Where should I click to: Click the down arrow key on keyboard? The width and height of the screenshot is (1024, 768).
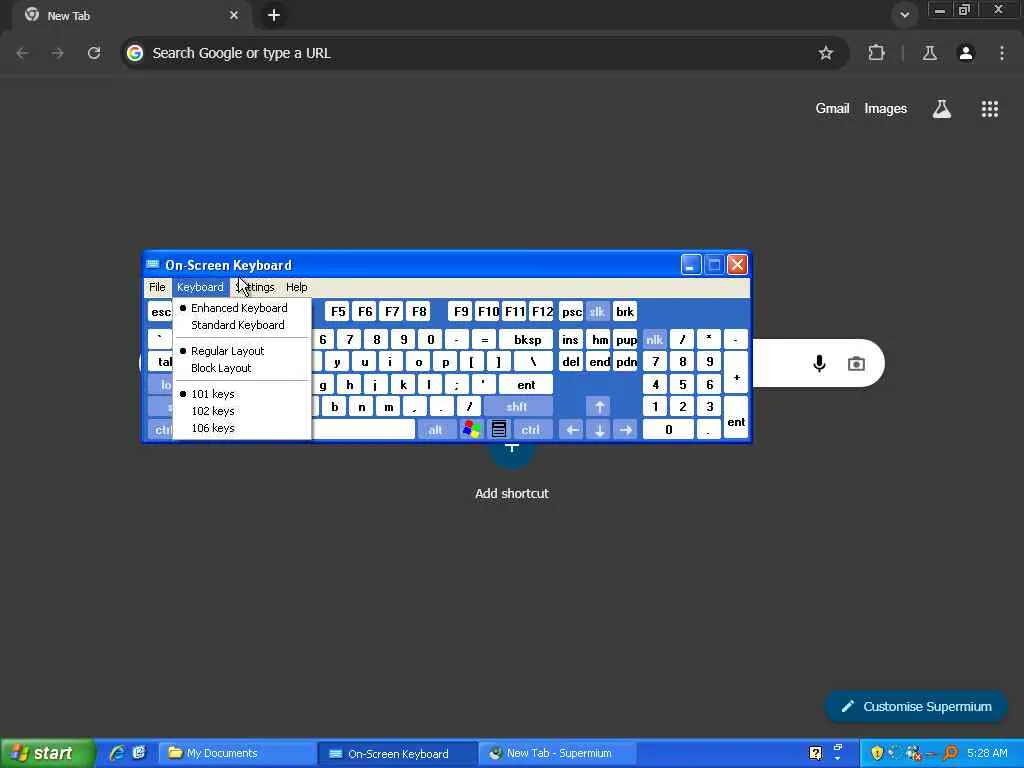[599, 430]
